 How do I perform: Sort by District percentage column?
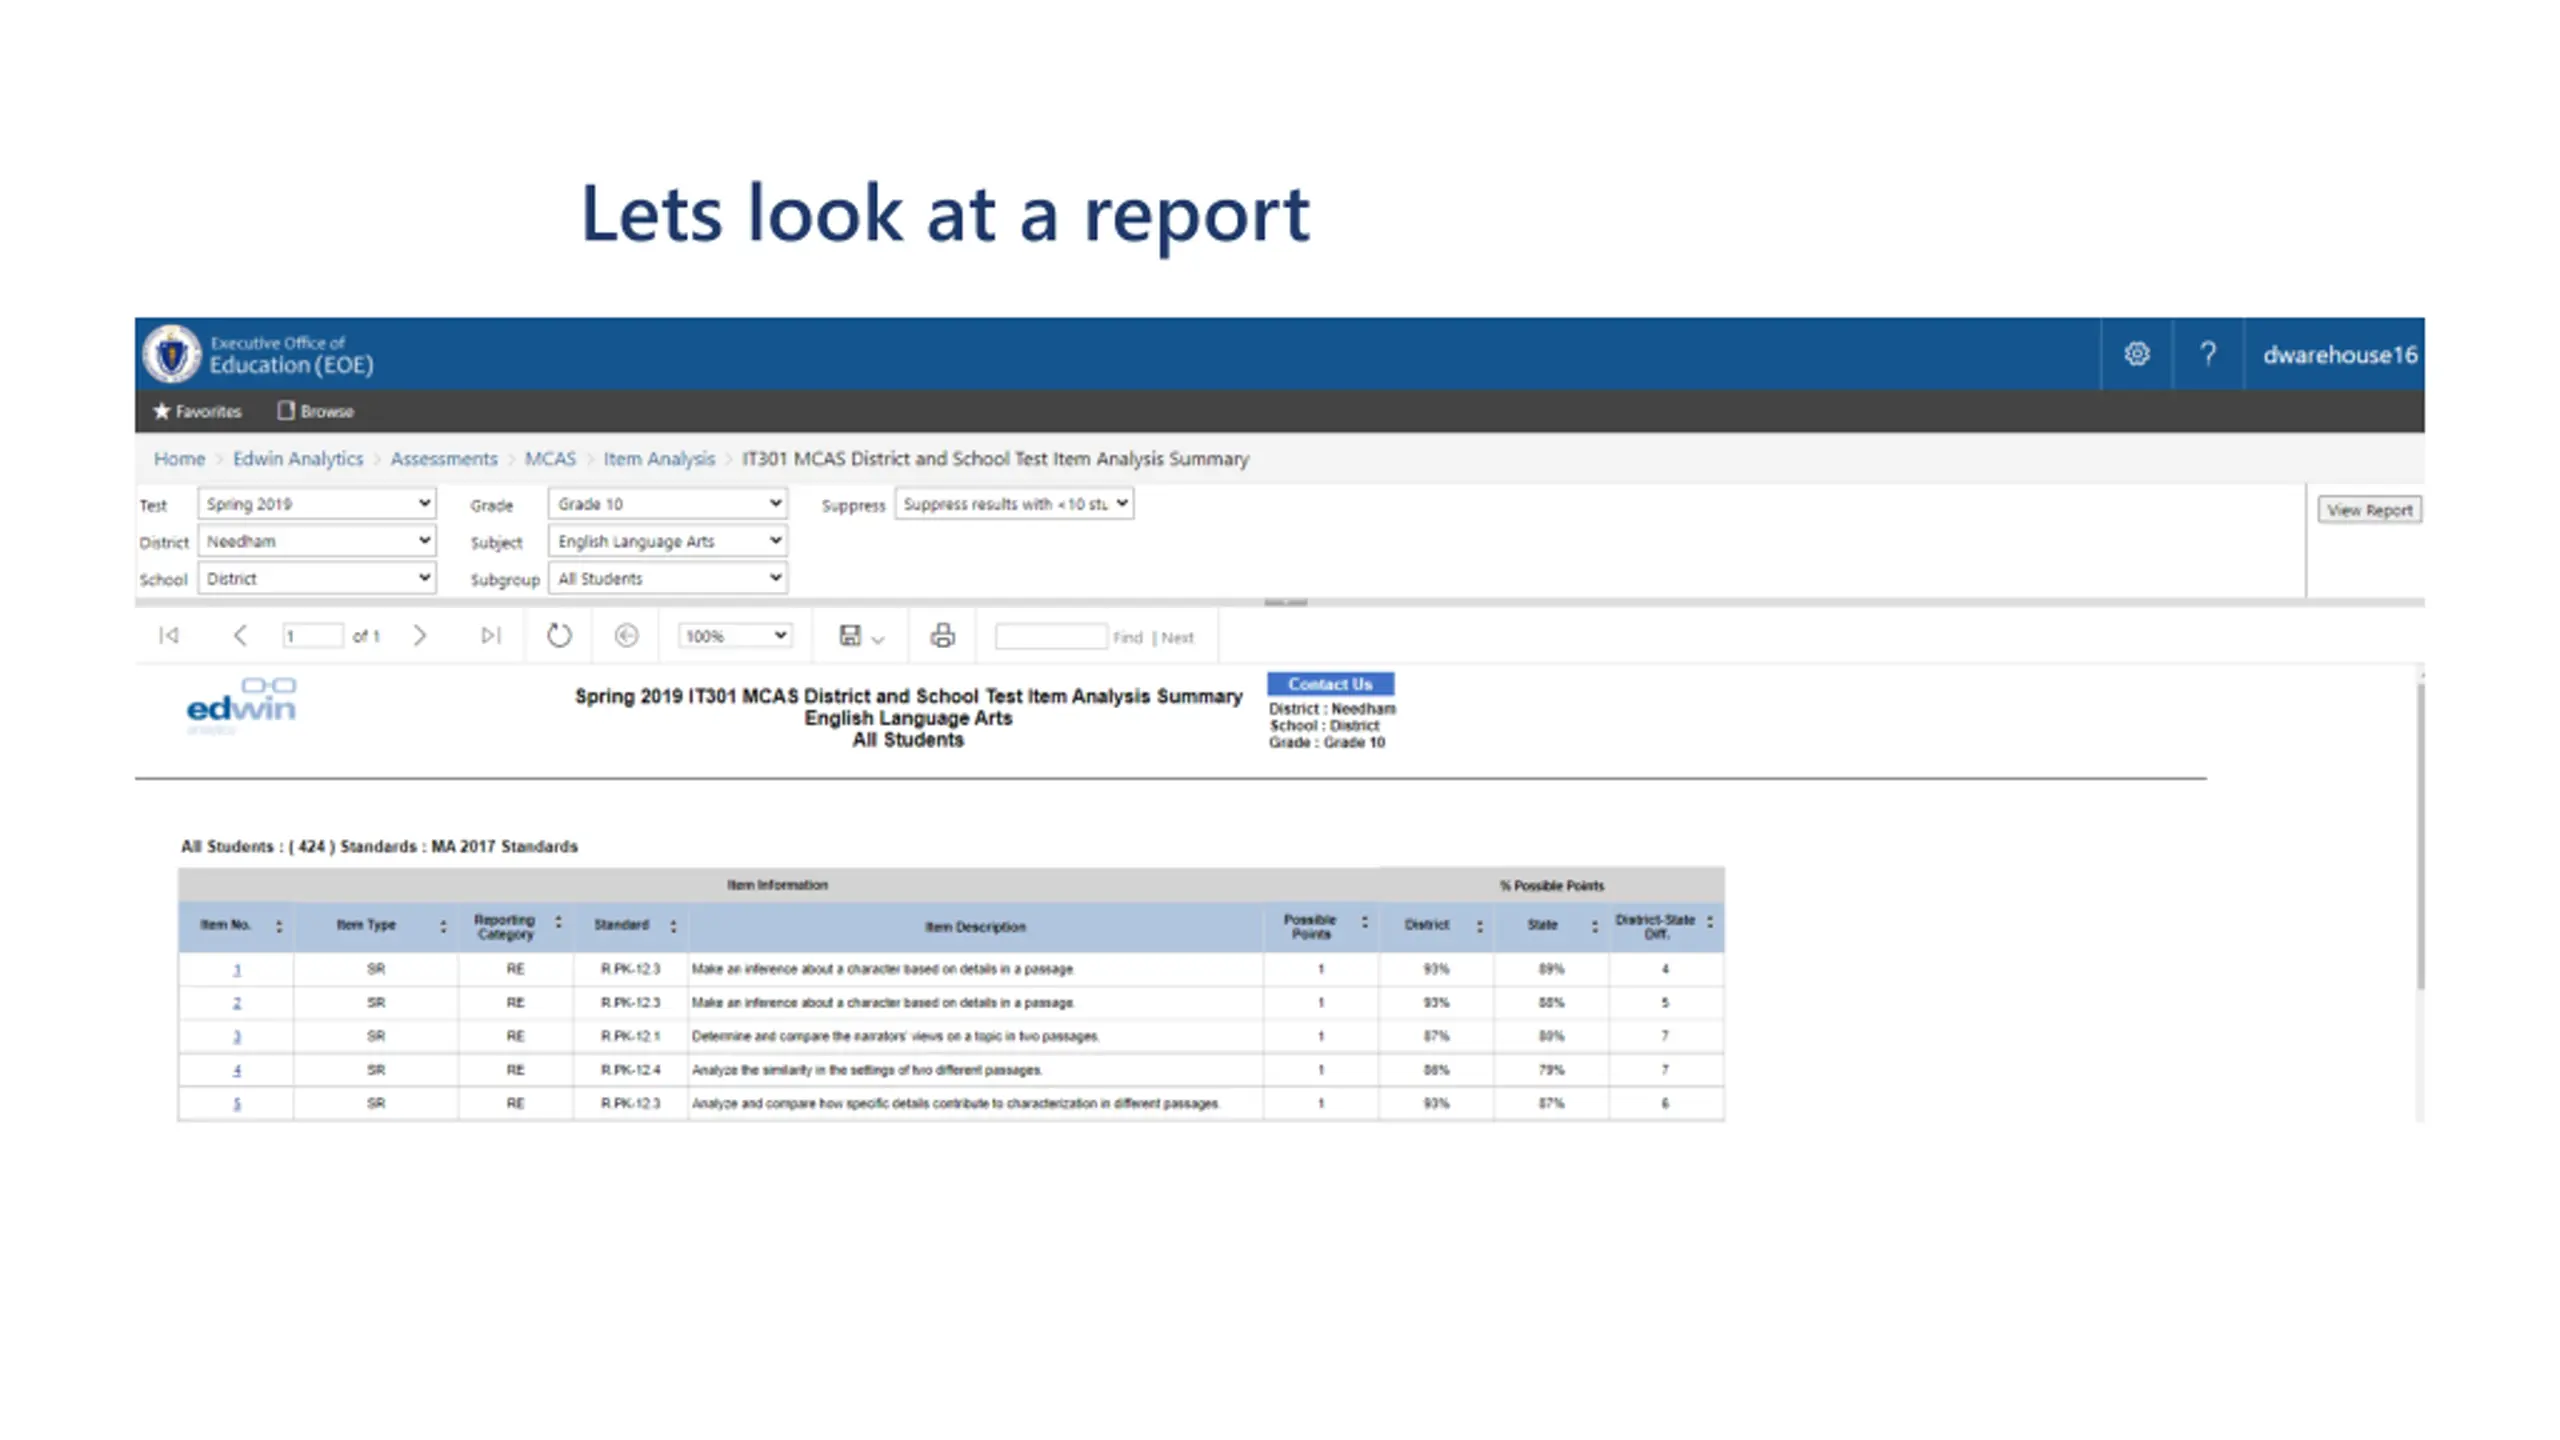1479,926
